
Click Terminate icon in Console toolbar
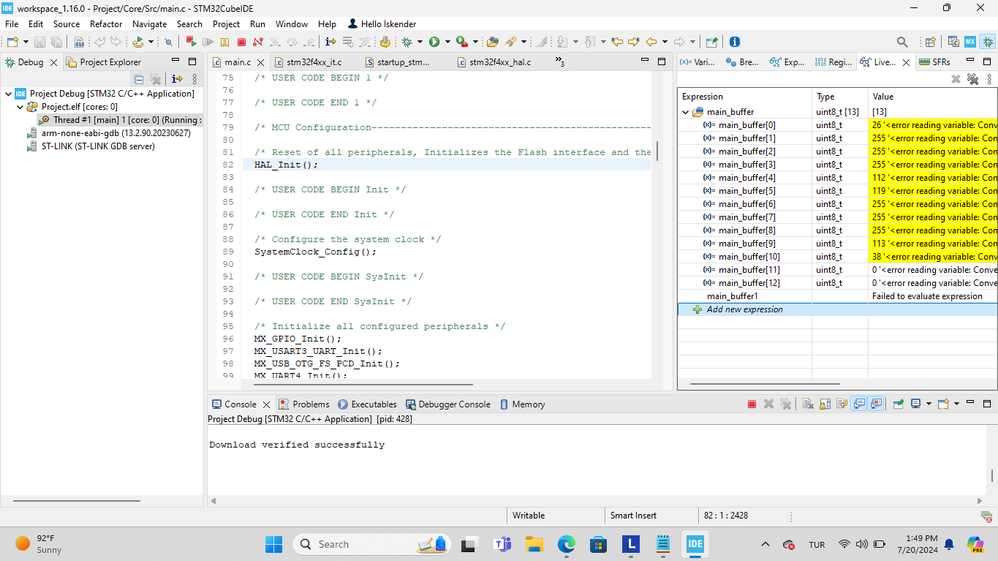pyautogui.click(x=752, y=404)
